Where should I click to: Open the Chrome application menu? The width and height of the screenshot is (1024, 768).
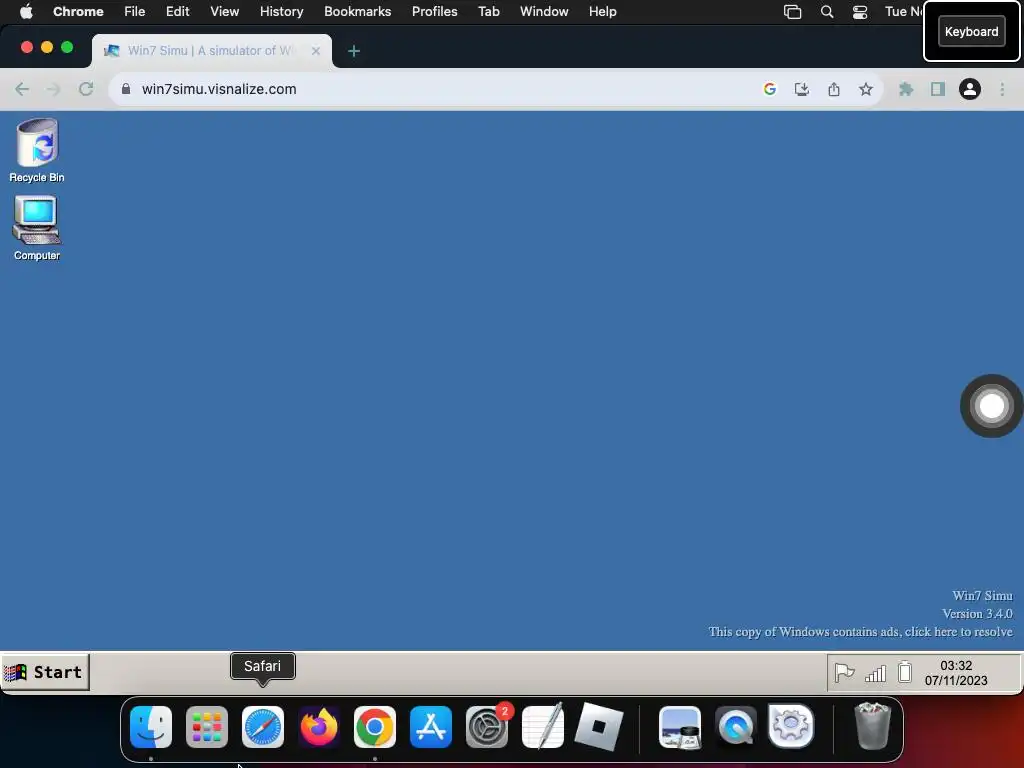78,11
